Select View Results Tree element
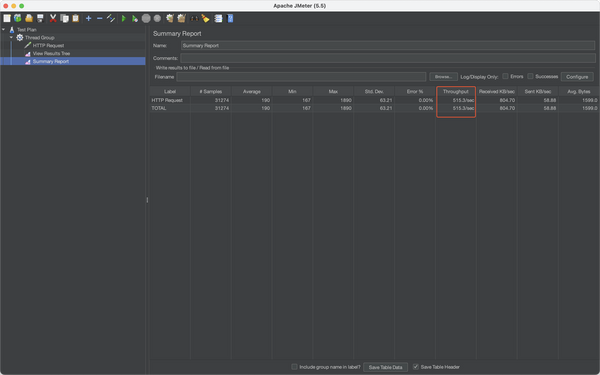This screenshot has width=600, height=375. (x=51, y=54)
